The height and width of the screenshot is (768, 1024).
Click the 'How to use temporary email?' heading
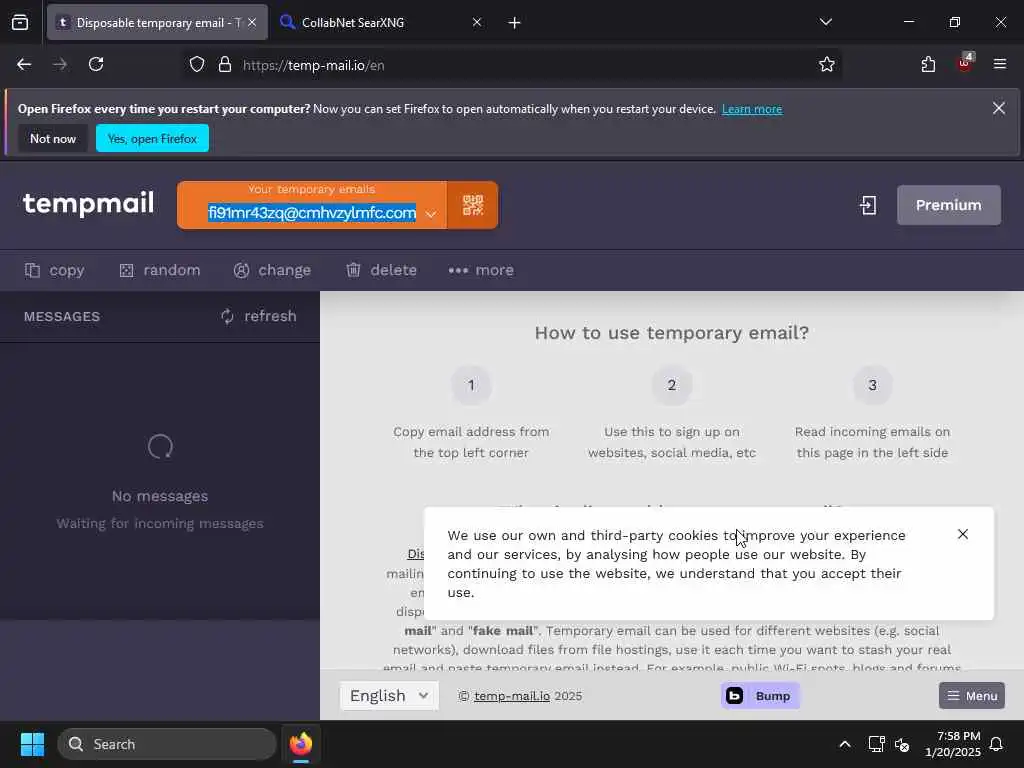tap(671, 333)
